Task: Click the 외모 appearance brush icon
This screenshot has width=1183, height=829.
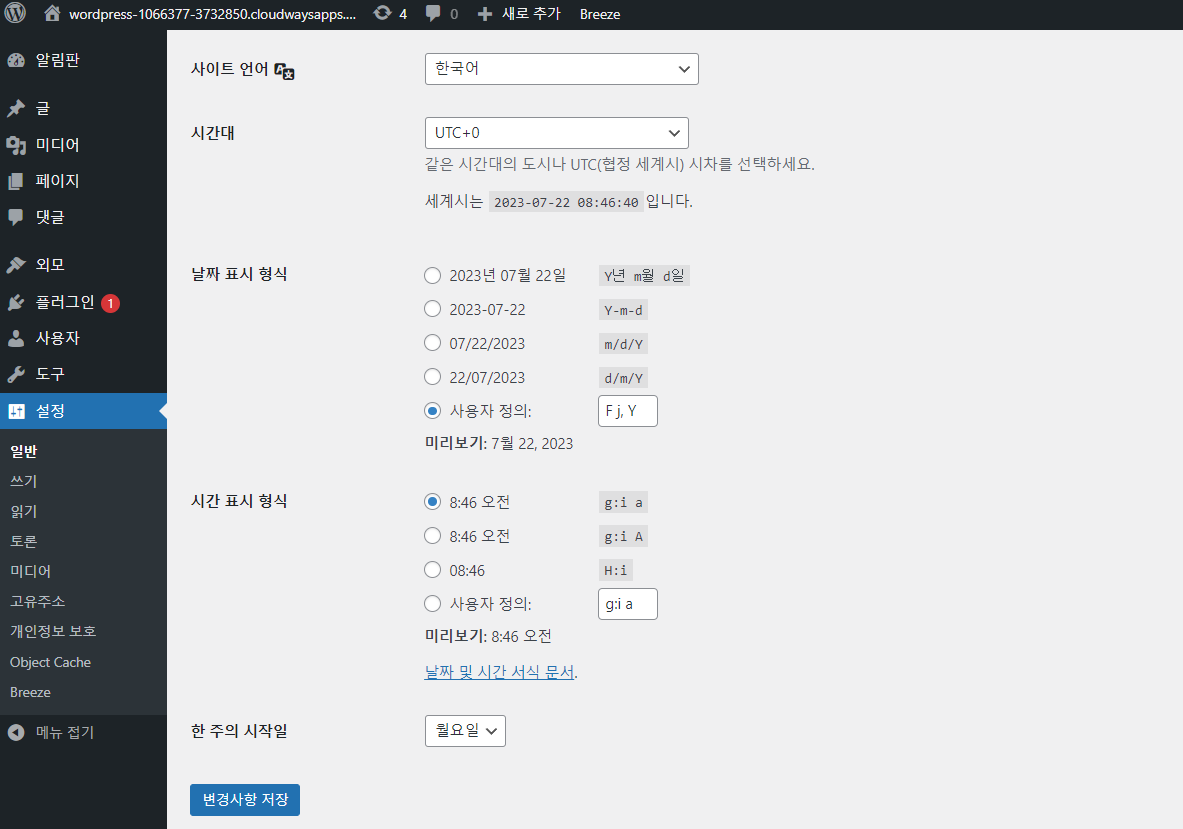Action: [x=16, y=265]
